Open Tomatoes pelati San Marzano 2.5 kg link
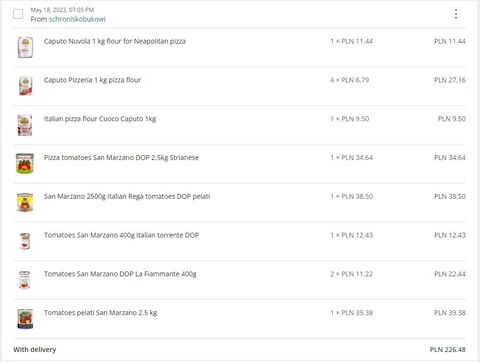 pos(100,313)
